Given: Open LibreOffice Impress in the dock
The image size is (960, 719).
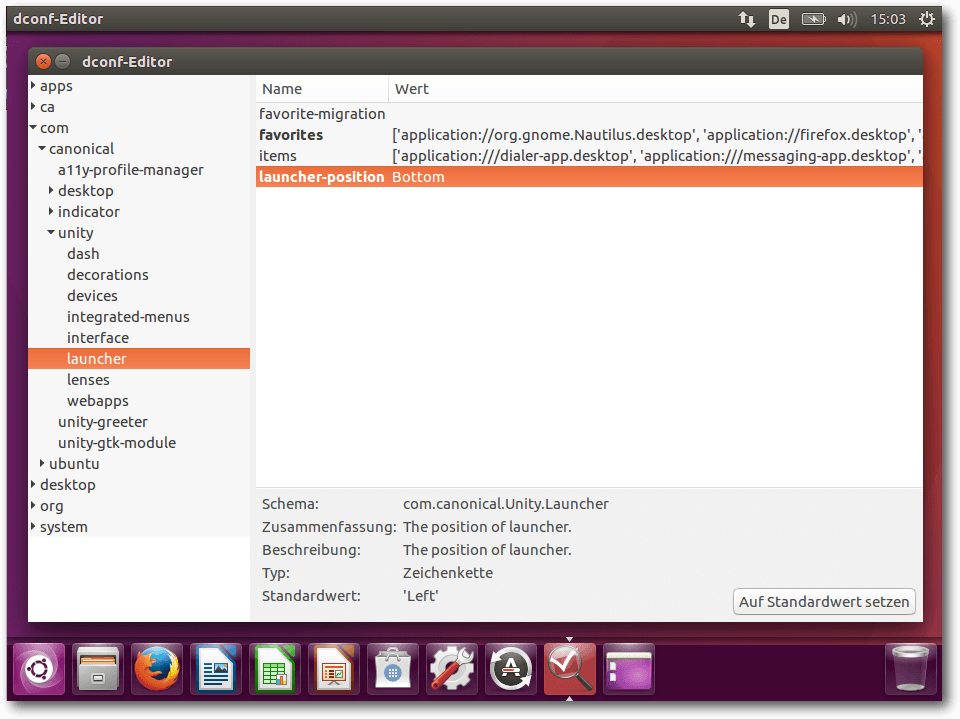Looking at the screenshot, I should pyautogui.click(x=334, y=669).
